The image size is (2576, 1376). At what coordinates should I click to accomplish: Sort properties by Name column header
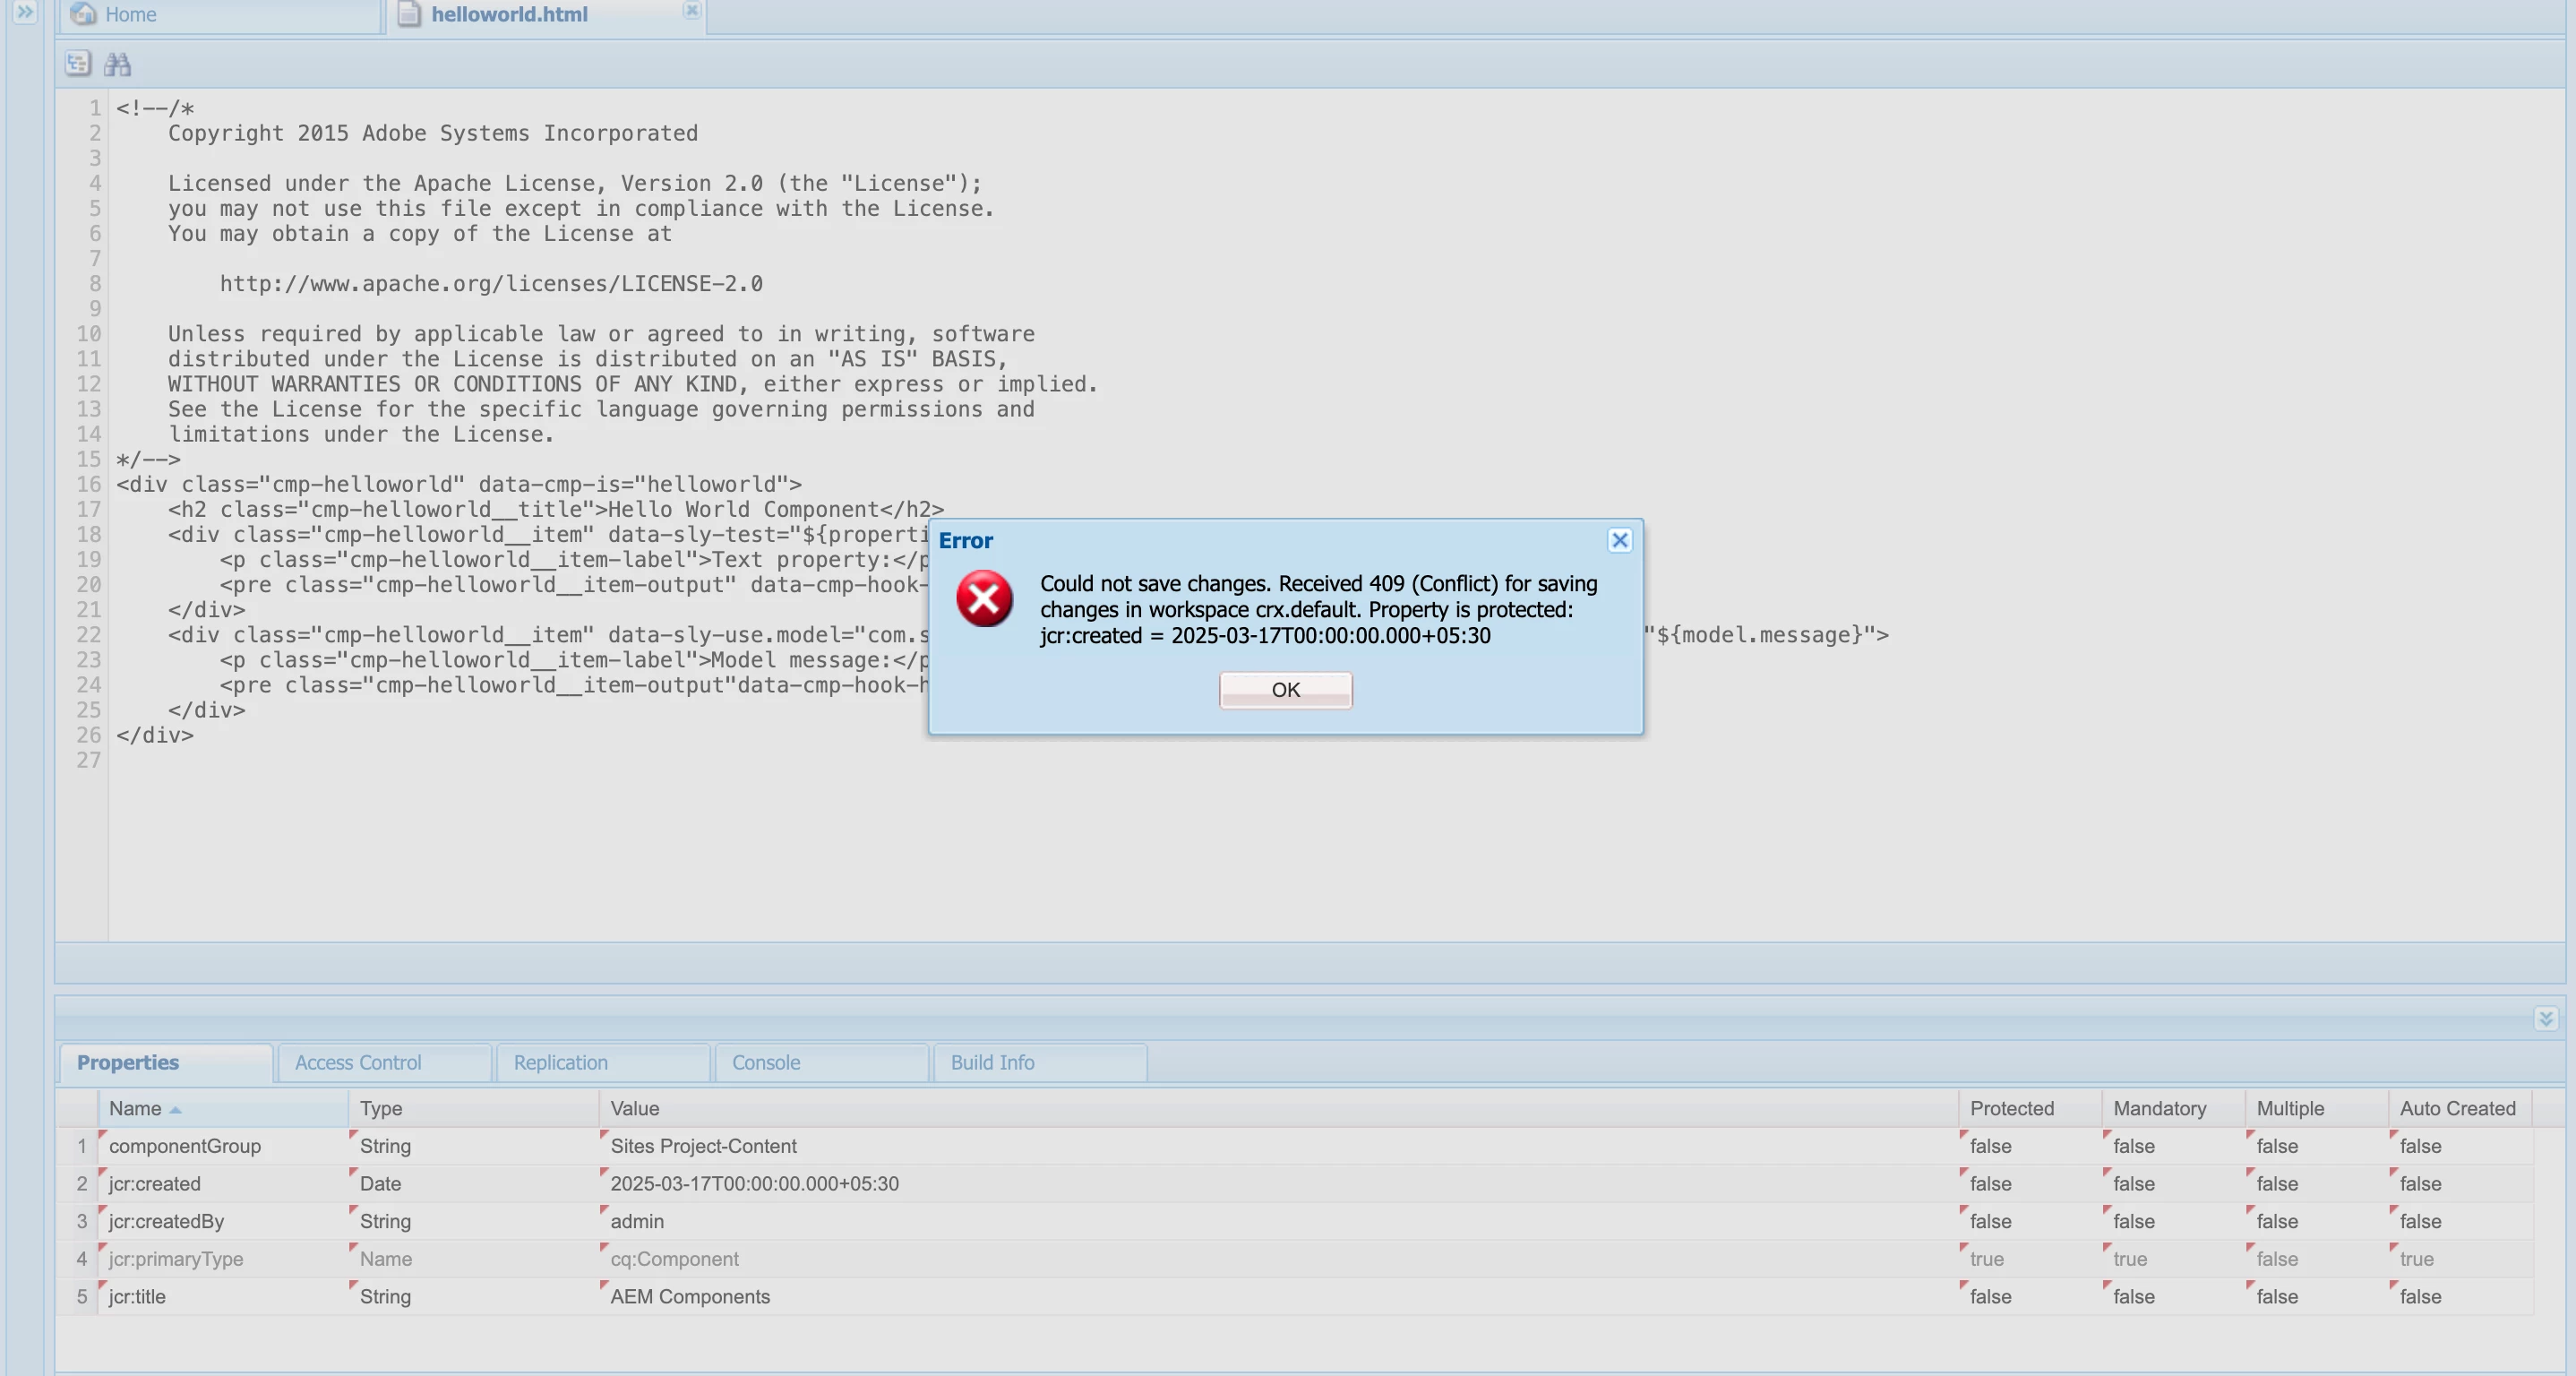pos(135,1108)
